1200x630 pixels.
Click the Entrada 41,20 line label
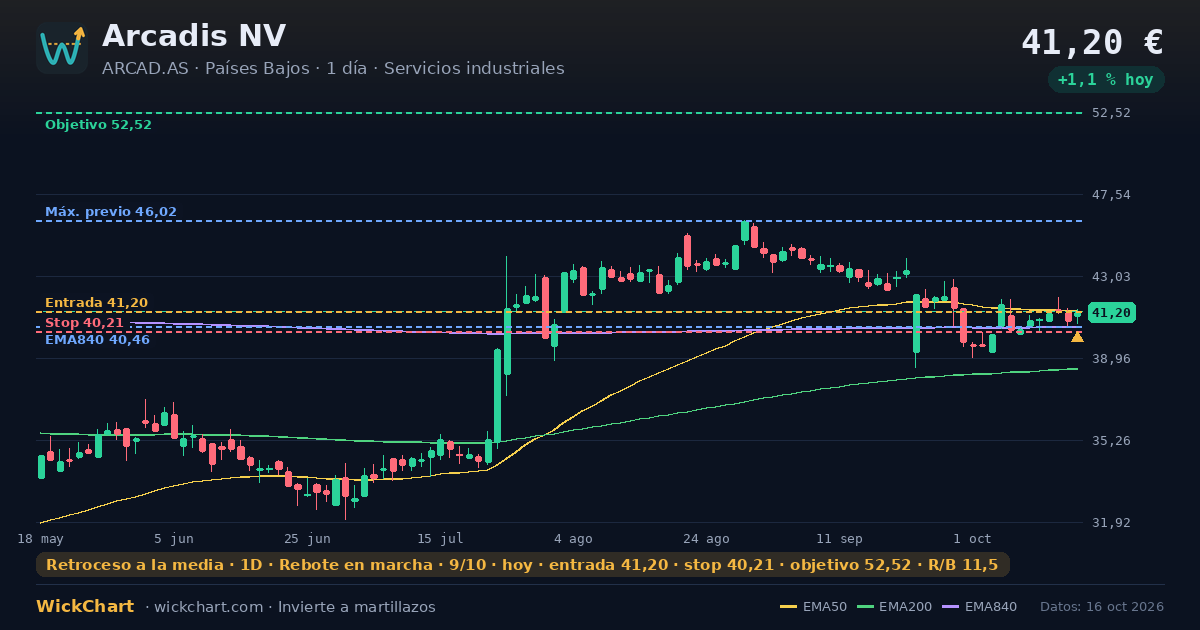pos(96,303)
